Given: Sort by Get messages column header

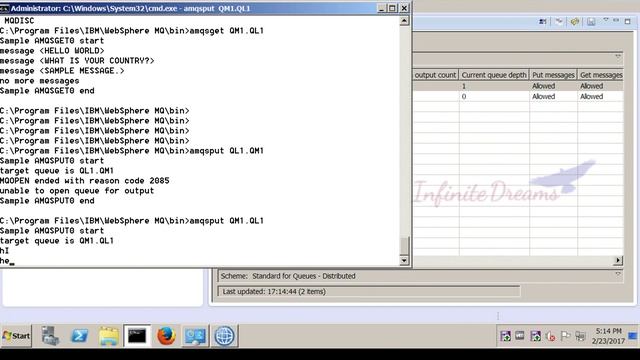Looking at the screenshot, I should (600, 75).
